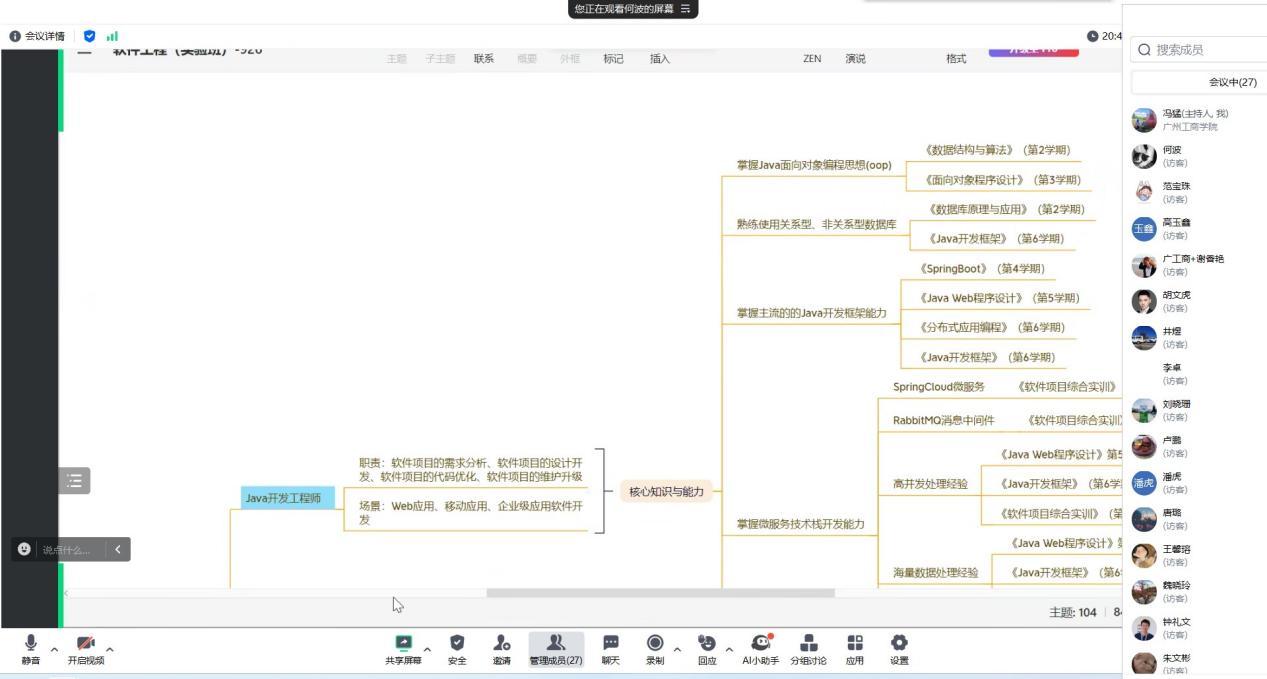Click the 邀请 invite icon

pos(501,648)
